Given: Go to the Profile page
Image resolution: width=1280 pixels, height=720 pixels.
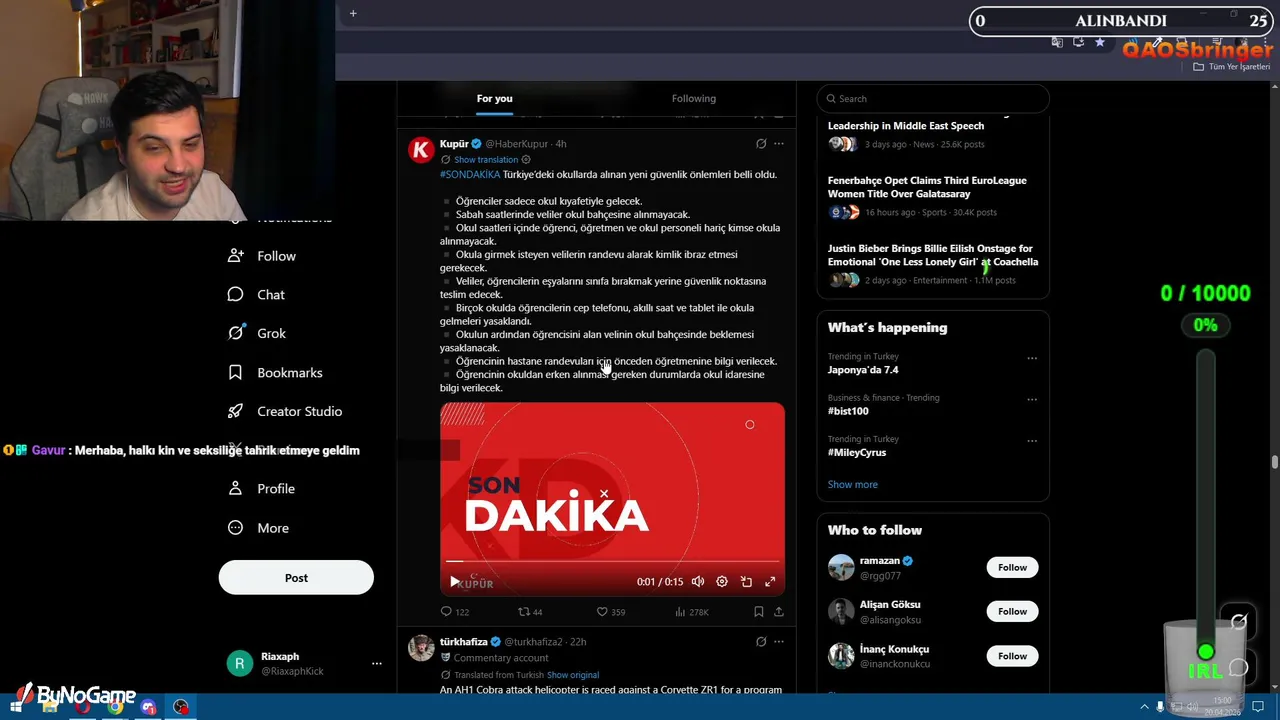Looking at the screenshot, I should click(x=261, y=489).
